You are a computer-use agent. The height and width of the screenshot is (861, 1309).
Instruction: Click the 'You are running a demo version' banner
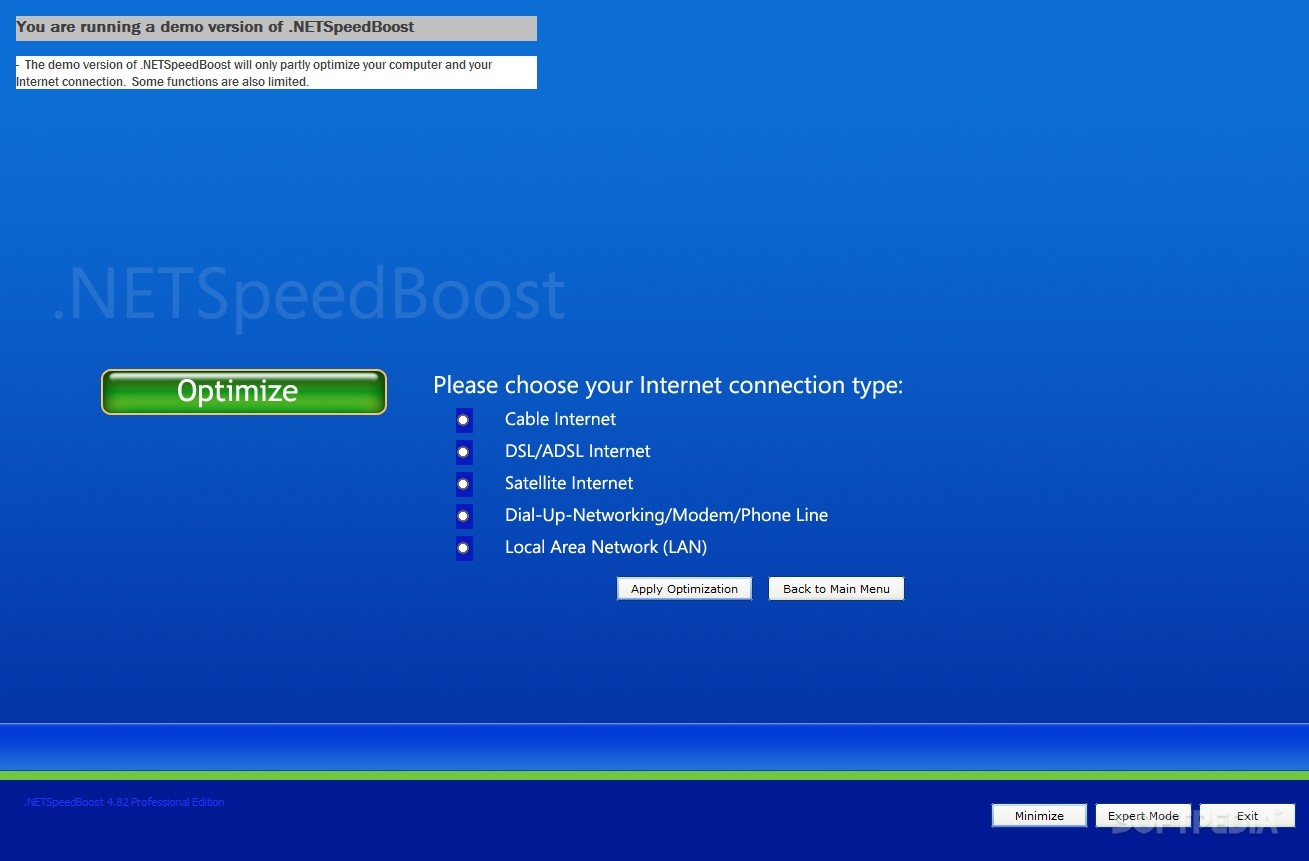(276, 28)
